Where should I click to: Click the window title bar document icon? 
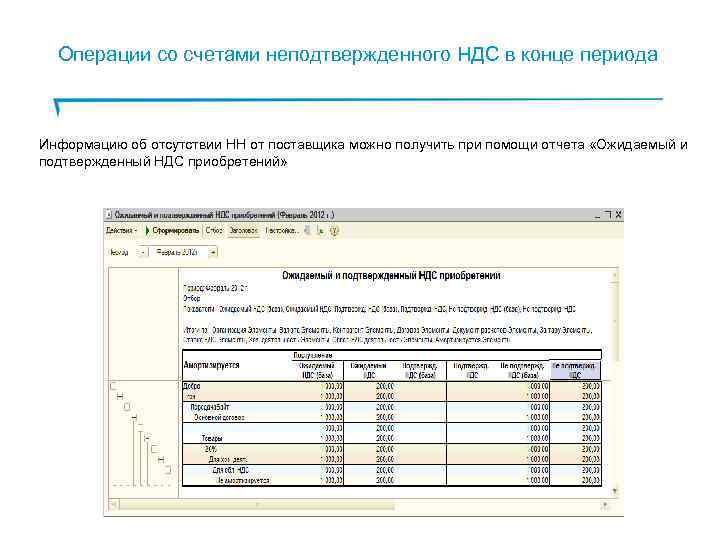(109, 214)
